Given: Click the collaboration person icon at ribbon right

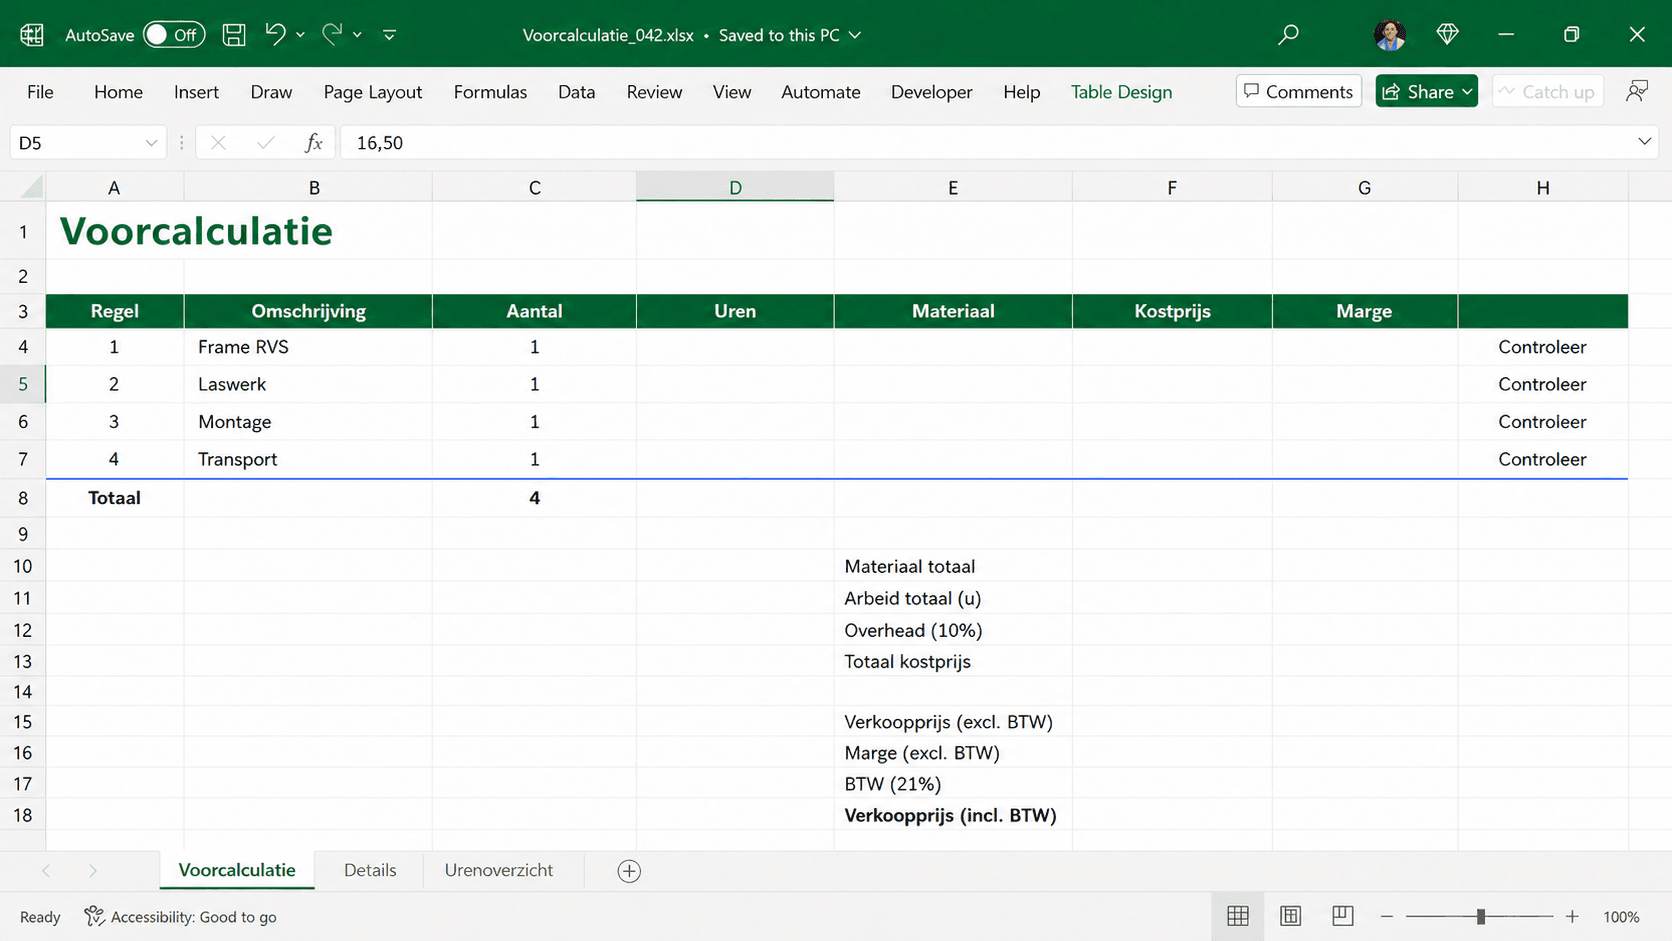Looking at the screenshot, I should coord(1637,91).
